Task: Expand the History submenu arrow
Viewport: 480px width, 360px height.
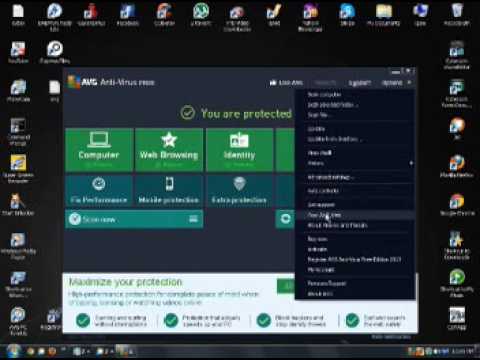Action: (411, 163)
